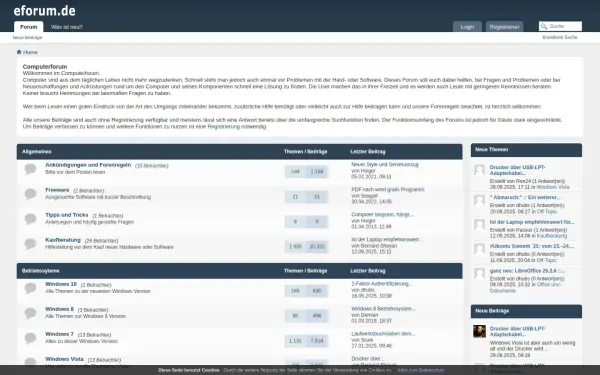Click speech bubble icon for Windows 7
This screenshot has width=600, height=375.
tap(30, 338)
